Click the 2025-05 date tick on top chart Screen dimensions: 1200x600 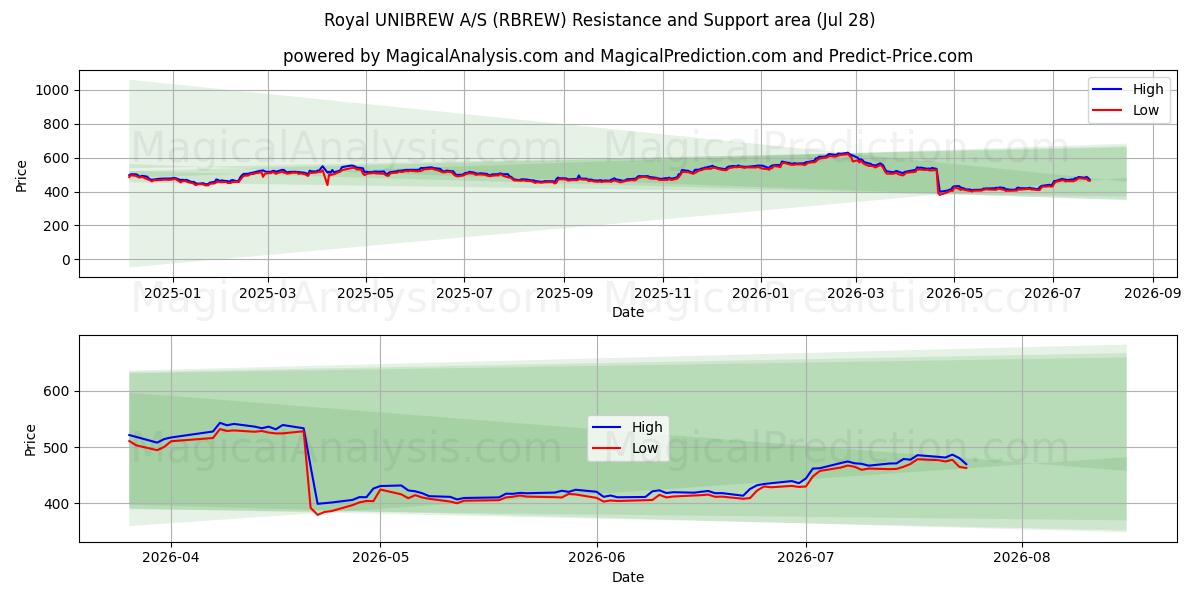click(365, 294)
